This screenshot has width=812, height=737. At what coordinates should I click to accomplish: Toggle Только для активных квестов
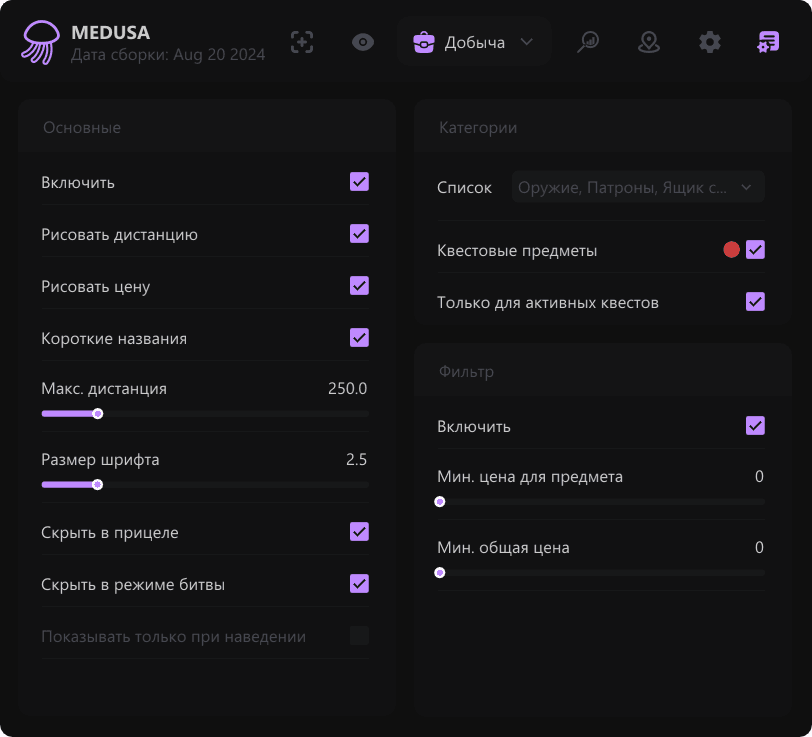[x=755, y=302]
